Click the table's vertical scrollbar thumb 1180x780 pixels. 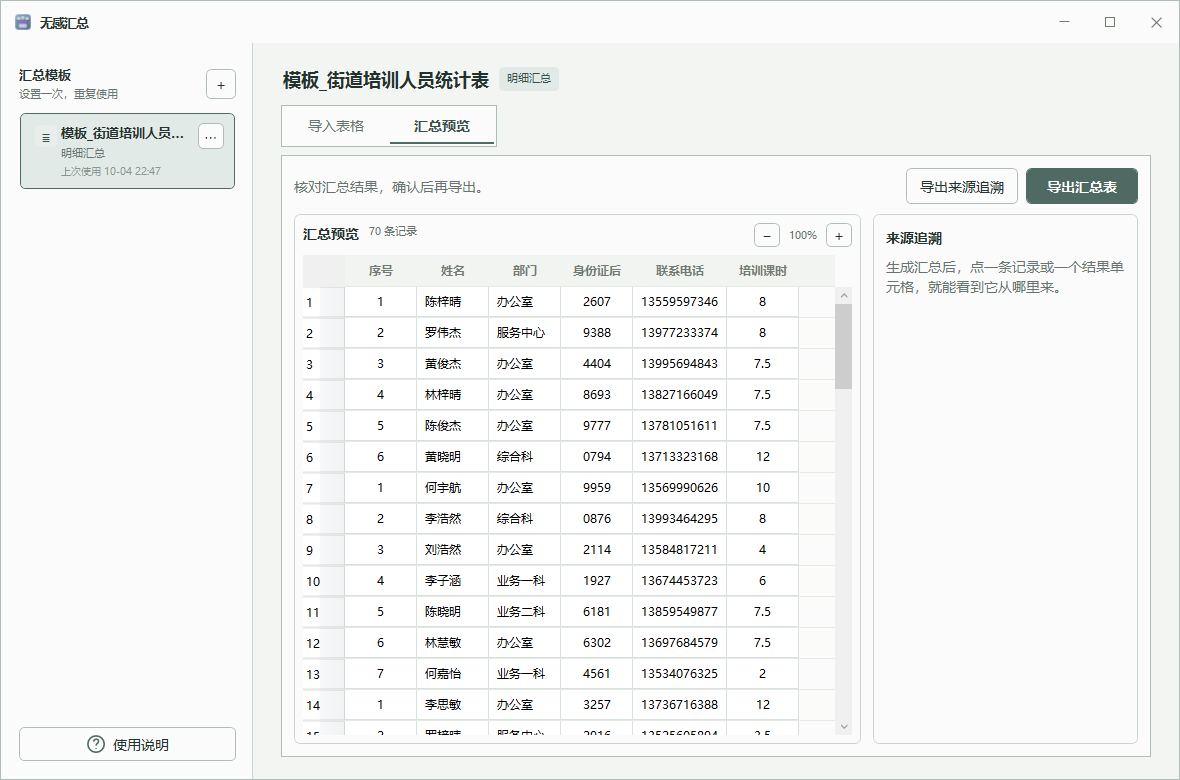coord(844,346)
